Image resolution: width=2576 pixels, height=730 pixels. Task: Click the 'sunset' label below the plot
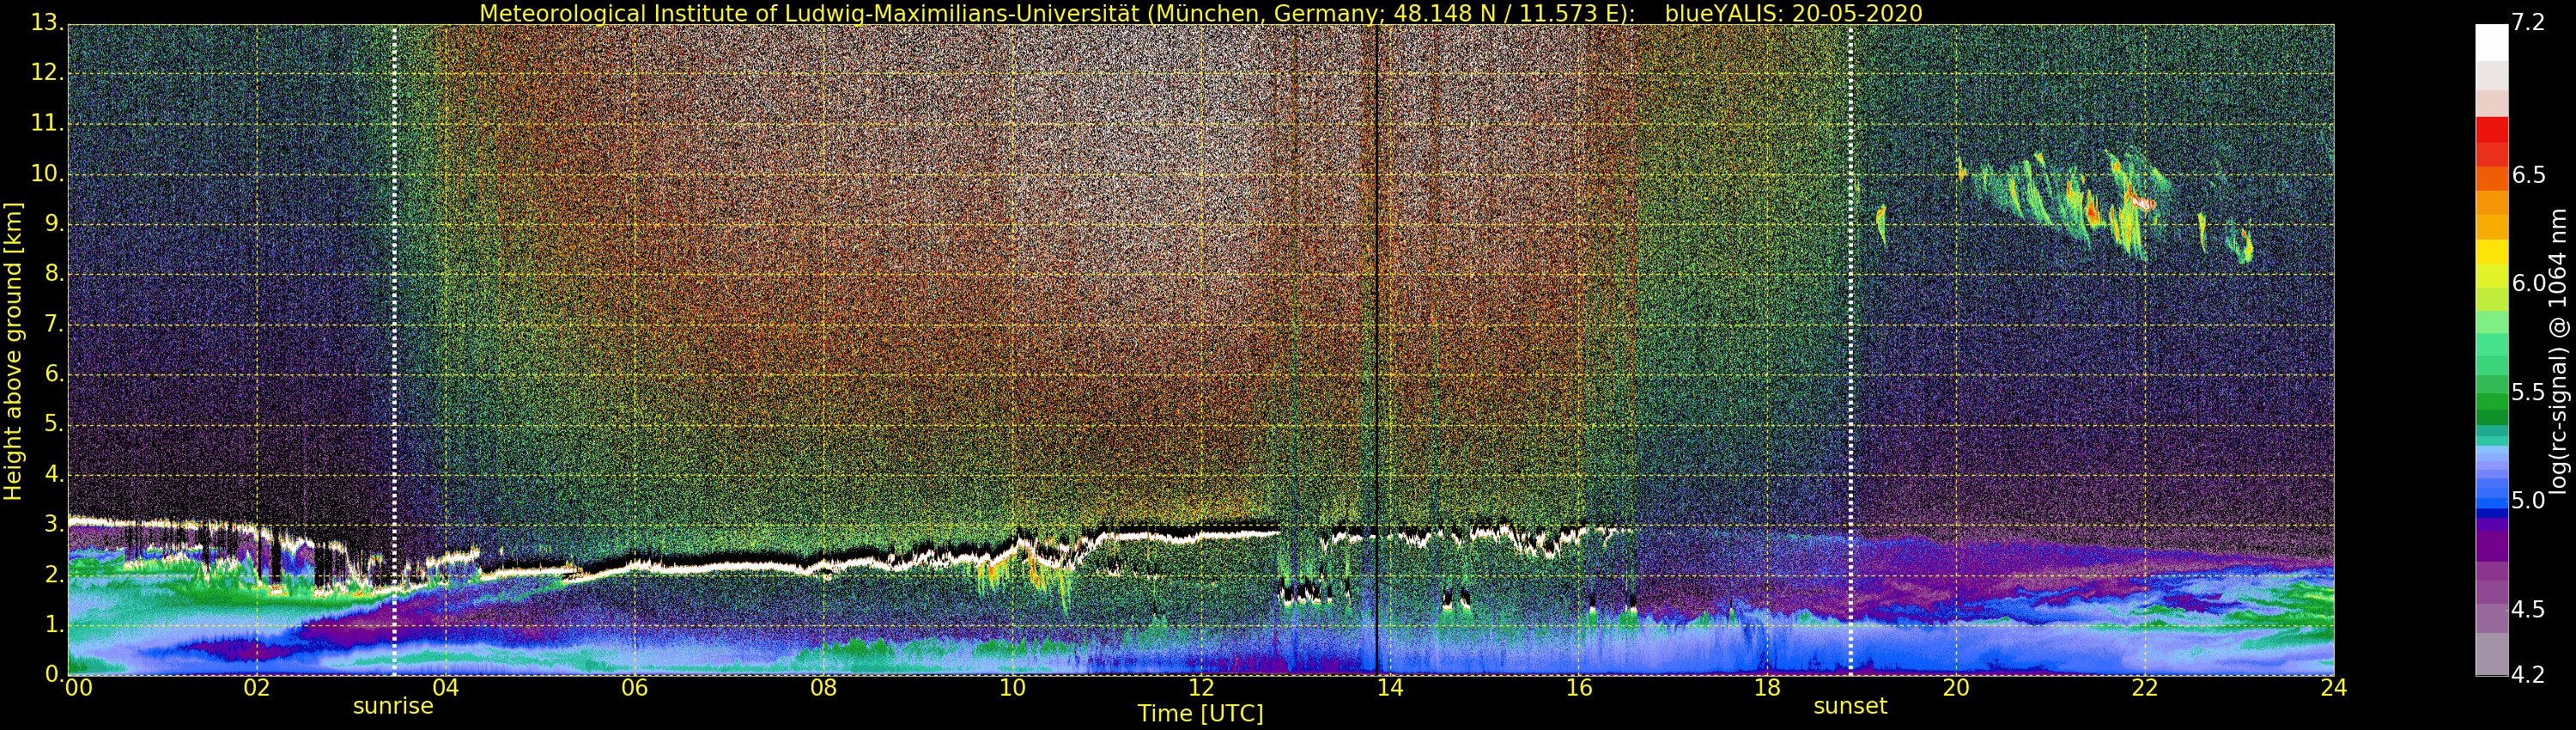1850,706
